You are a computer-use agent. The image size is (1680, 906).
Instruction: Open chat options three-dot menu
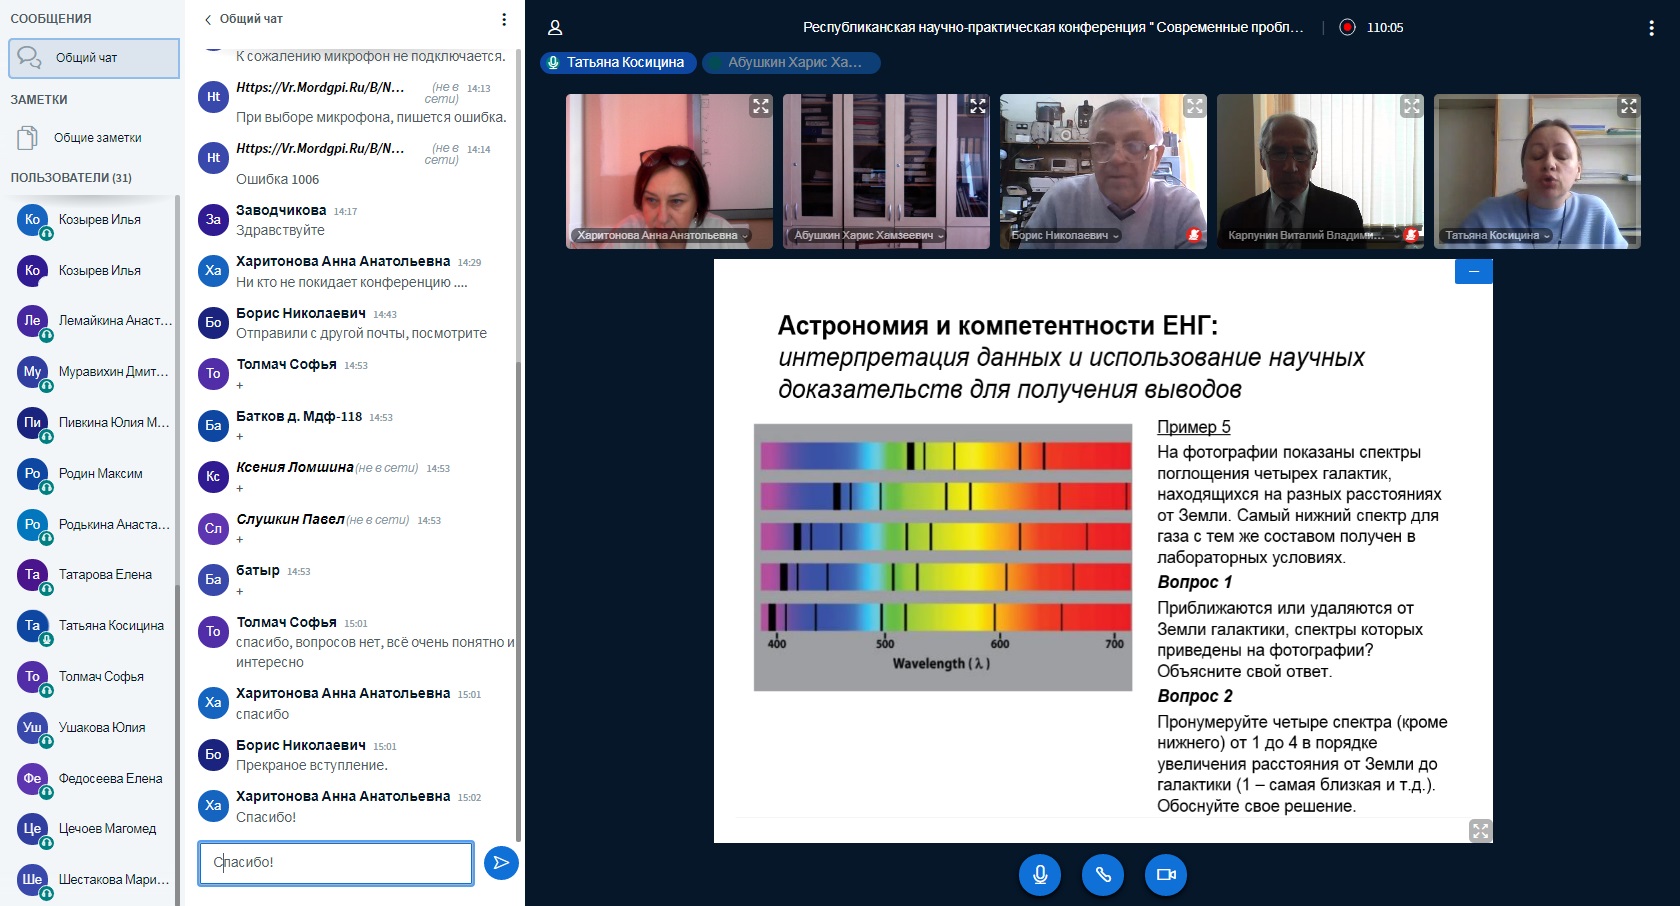tap(504, 19)
